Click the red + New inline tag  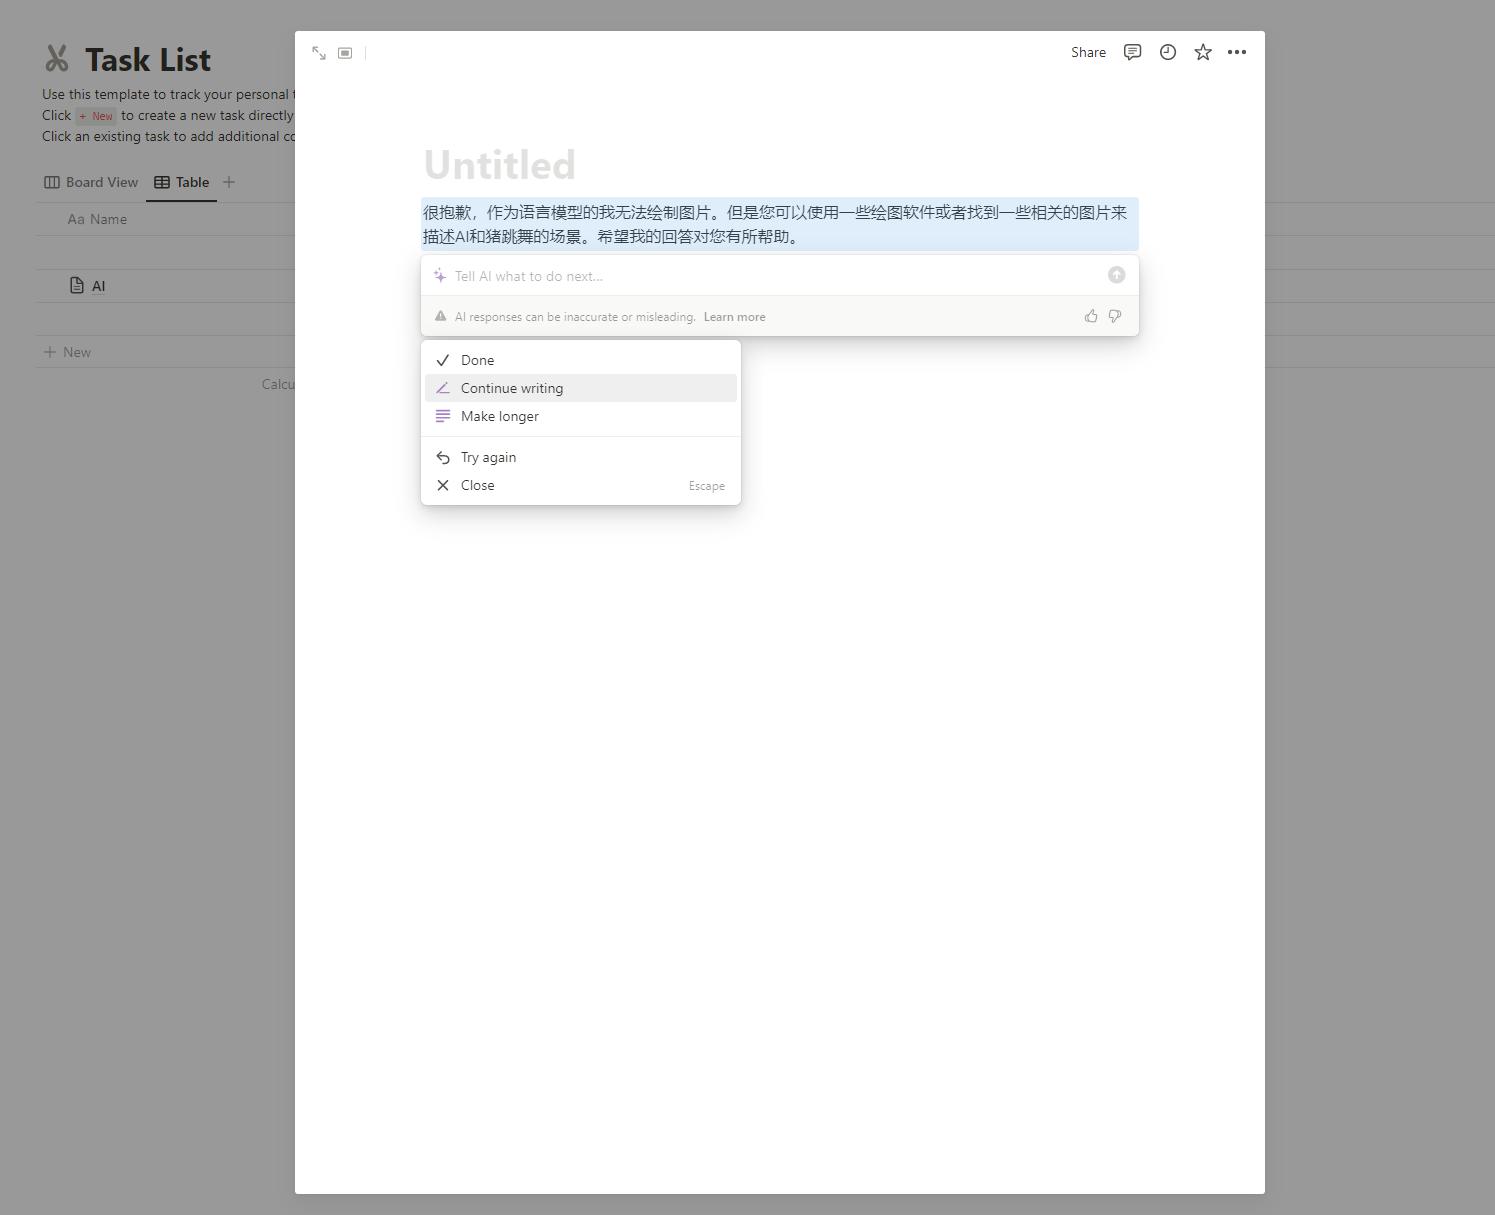(96, 116)
